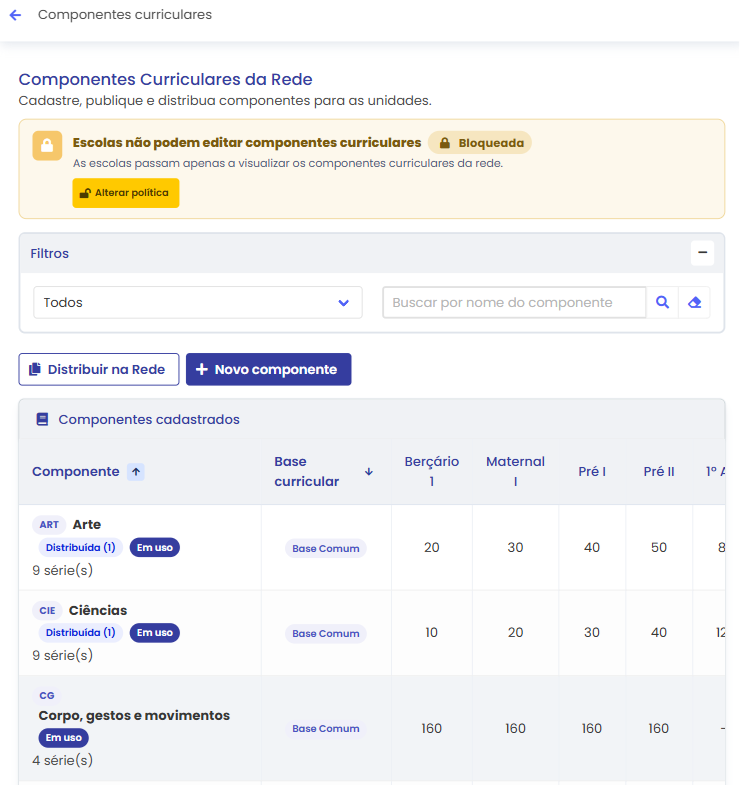Click the Alterar política button
740x785 pixels.
click(x=126, y=193)
